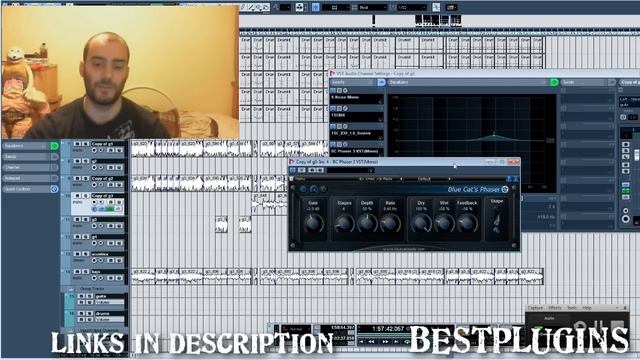
Task: Open the Menu button in Blue Cat's Phaser
Action: (x=300, y=179)
